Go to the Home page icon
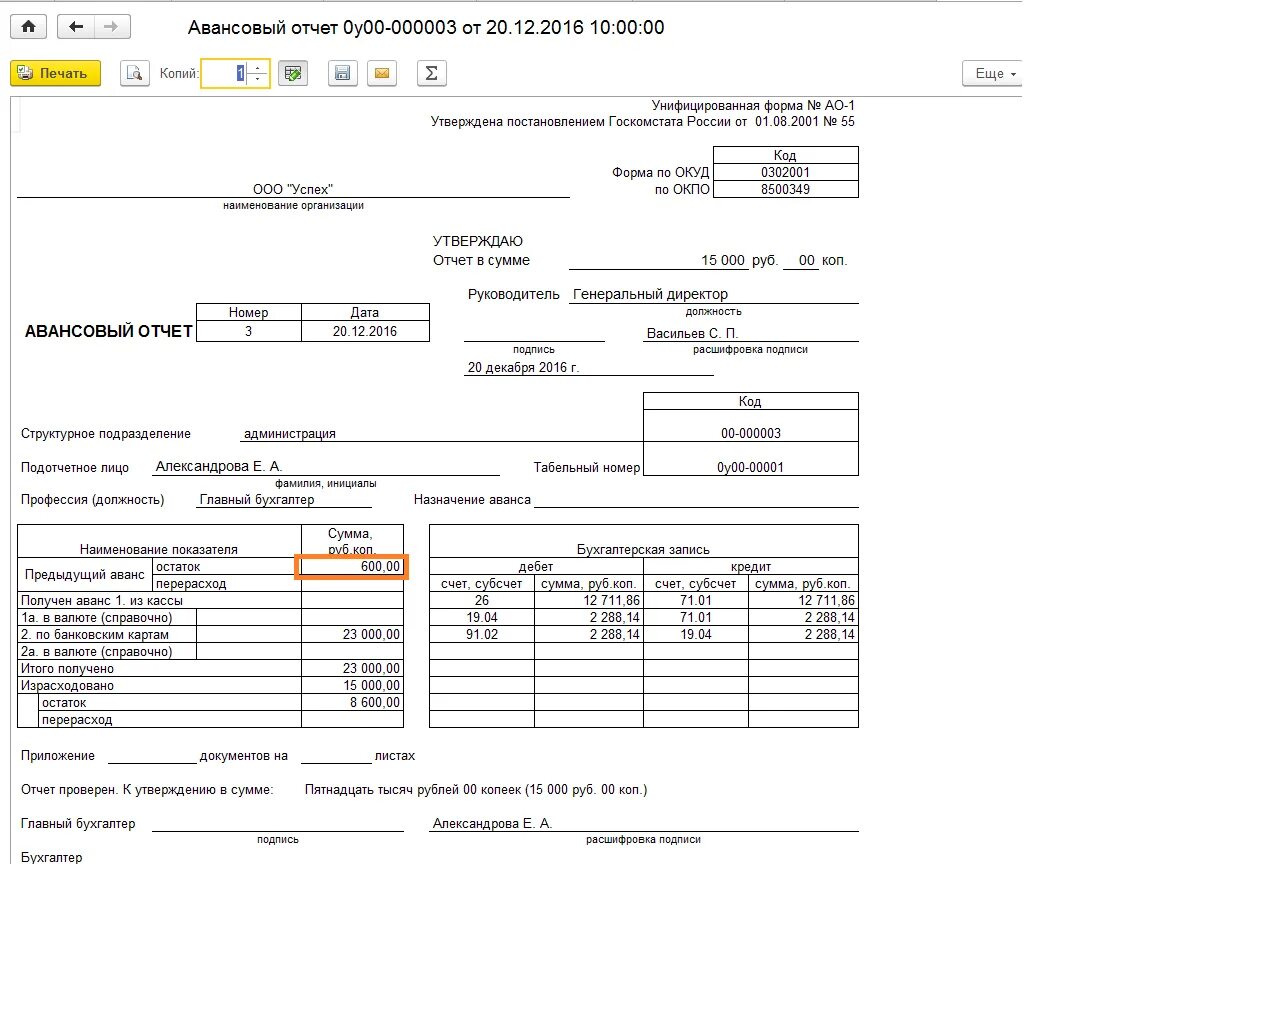Image resolution: width=1280 pixels, height=1024 pixels. pyautogui.click(x=28, y=27)
